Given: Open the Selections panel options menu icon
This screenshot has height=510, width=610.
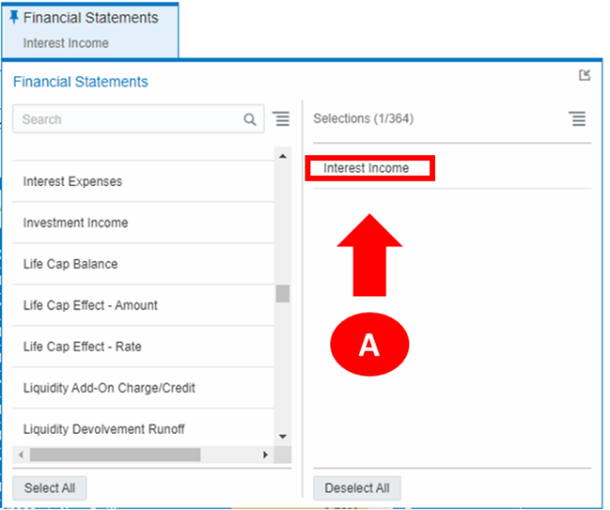Looking at the screenshot, I should pyautogui.click(x=577, y=119).
